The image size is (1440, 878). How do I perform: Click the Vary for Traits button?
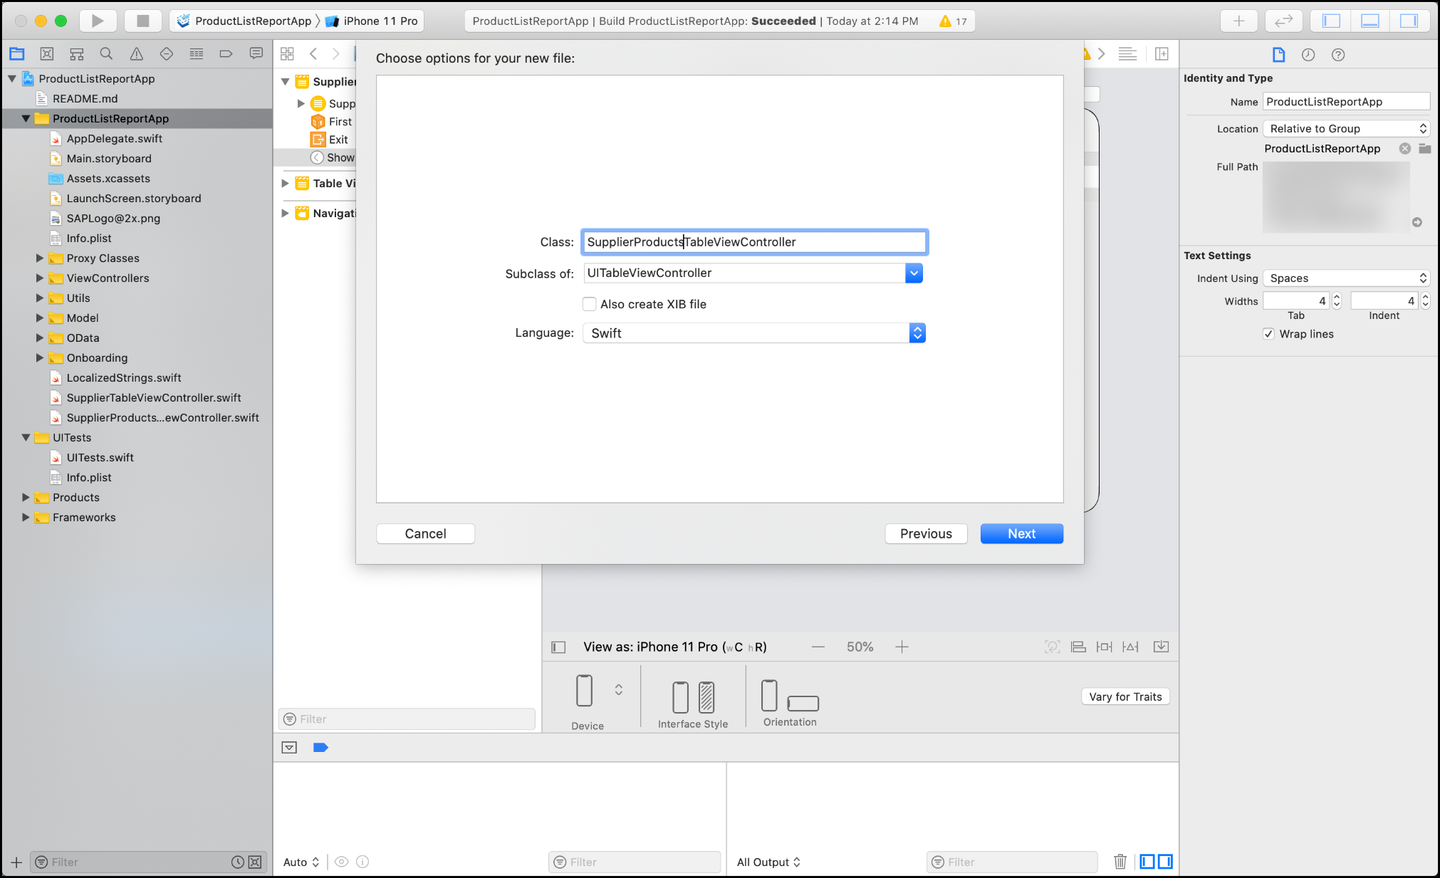pyautogui.click(x=1126, y=697)
